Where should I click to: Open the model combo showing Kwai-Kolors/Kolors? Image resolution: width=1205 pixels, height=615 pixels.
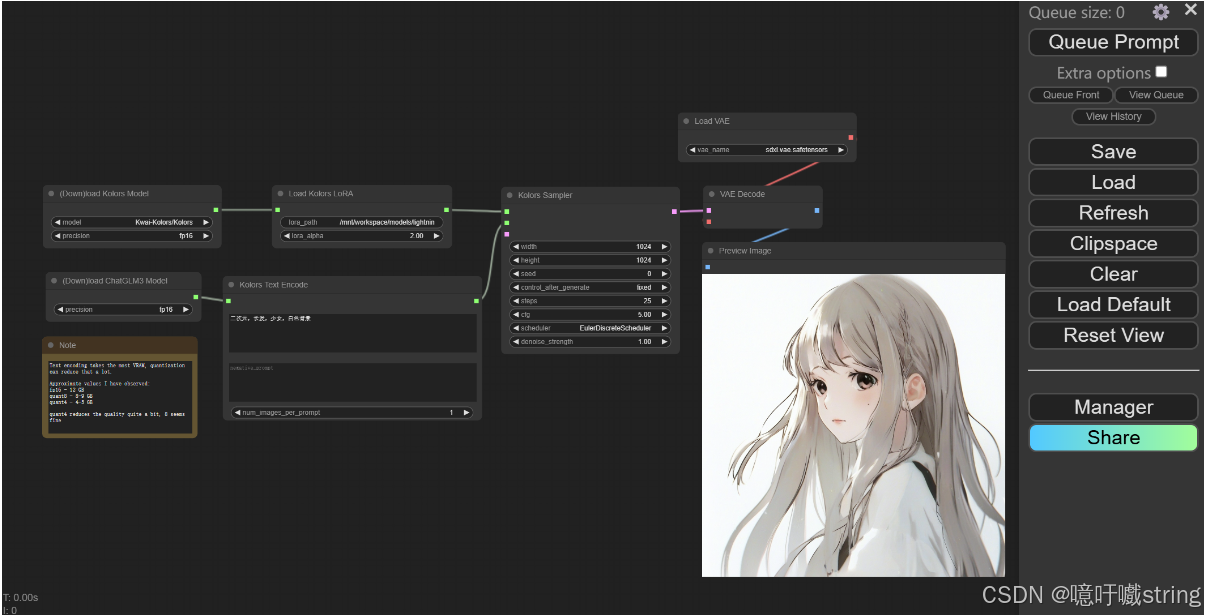point(132,222)
